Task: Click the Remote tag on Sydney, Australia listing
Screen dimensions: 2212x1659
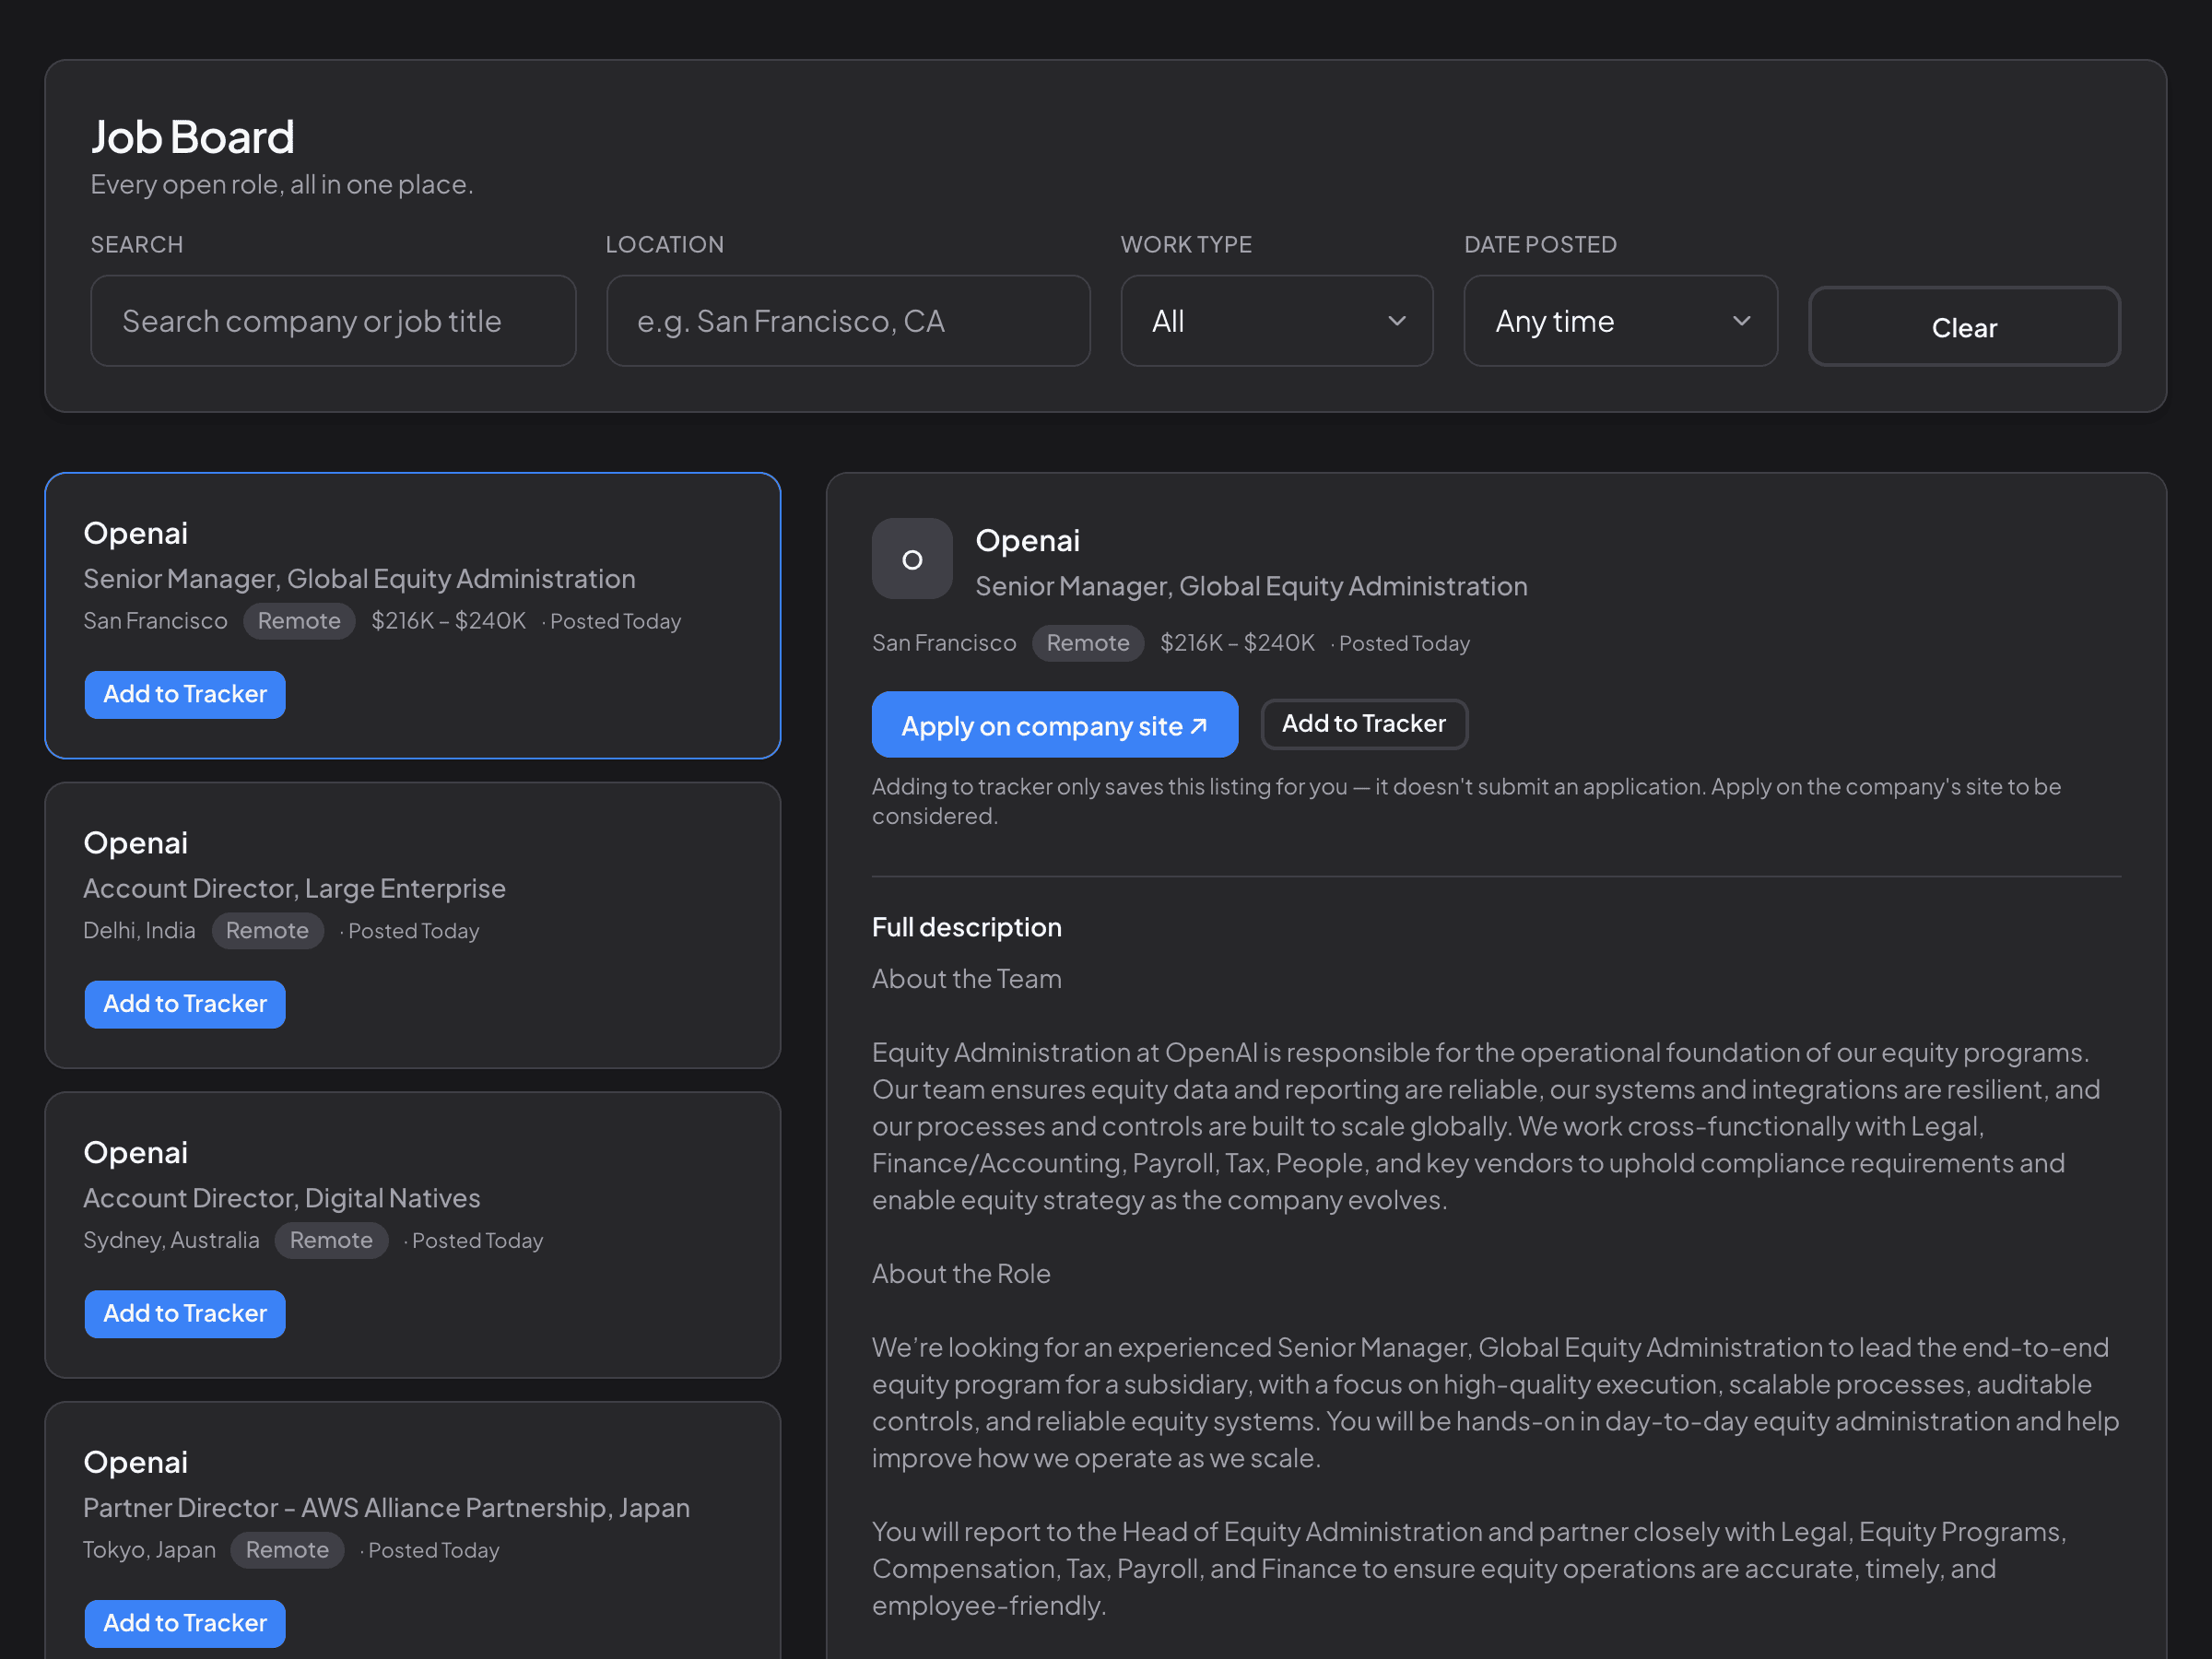Action: click(331, 1241)
